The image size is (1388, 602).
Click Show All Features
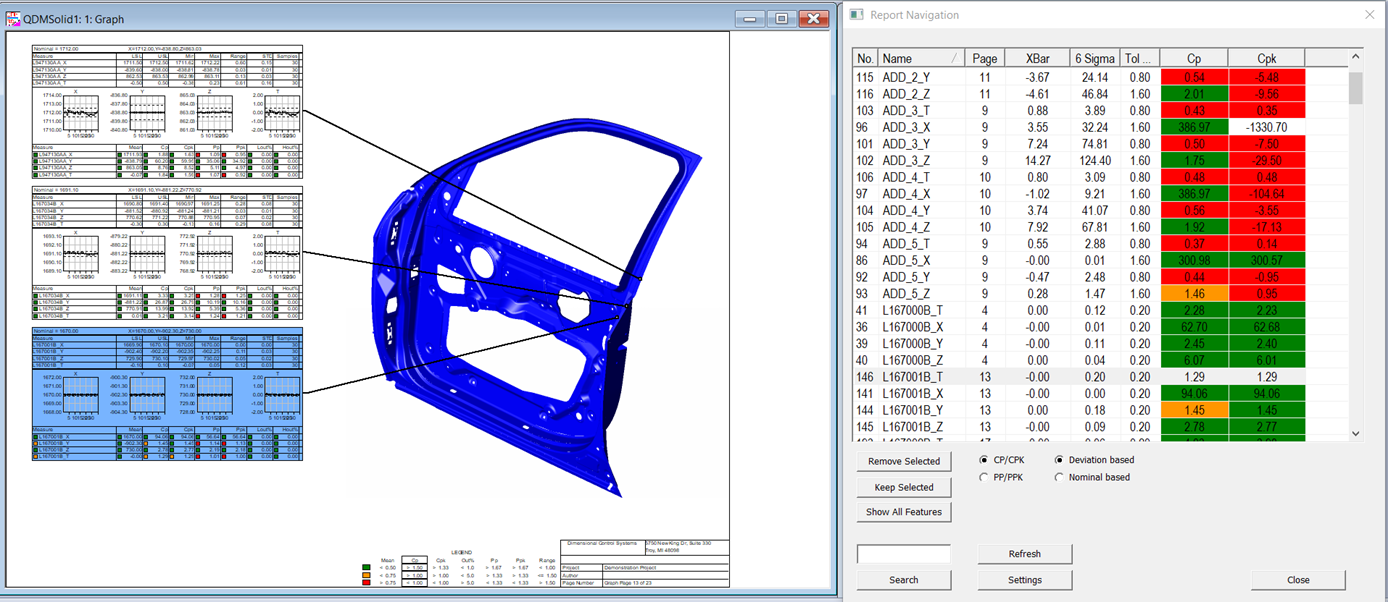point(903,511)
